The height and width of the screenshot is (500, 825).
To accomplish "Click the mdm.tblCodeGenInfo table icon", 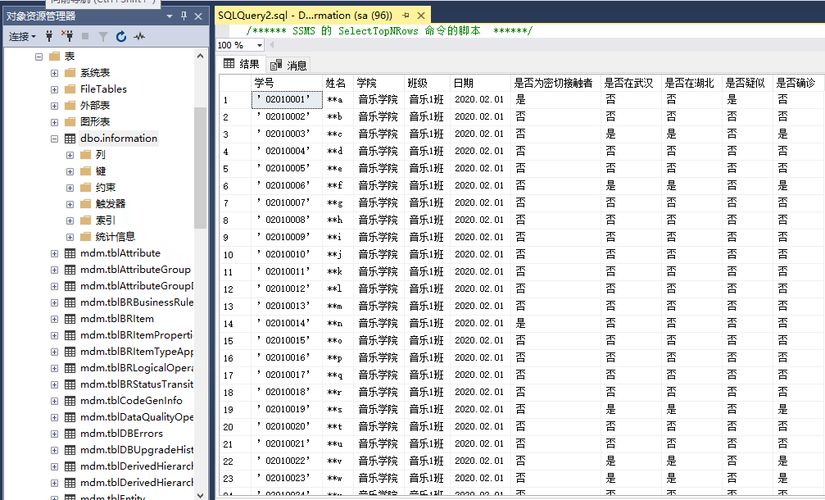I will [x=70, y=401].
